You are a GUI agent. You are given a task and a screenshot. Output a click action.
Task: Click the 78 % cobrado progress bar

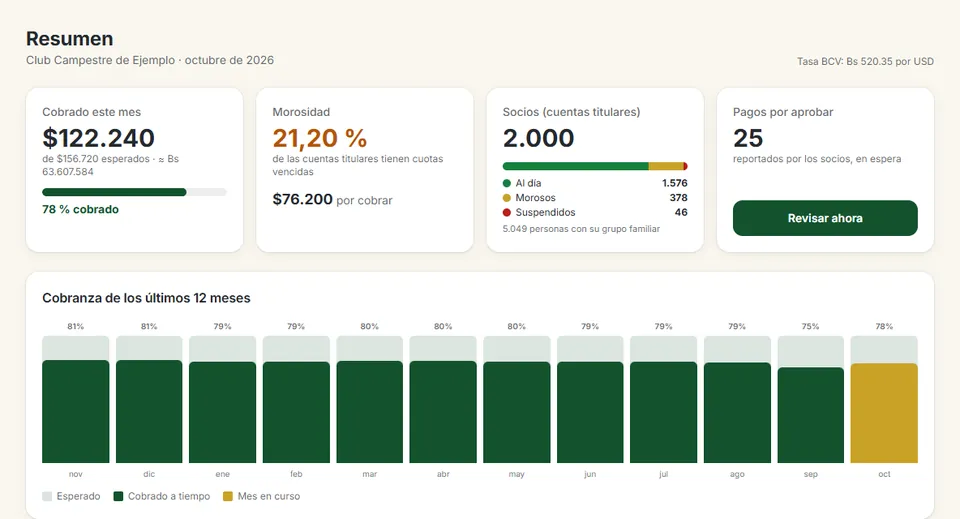(x=134, y=192)
